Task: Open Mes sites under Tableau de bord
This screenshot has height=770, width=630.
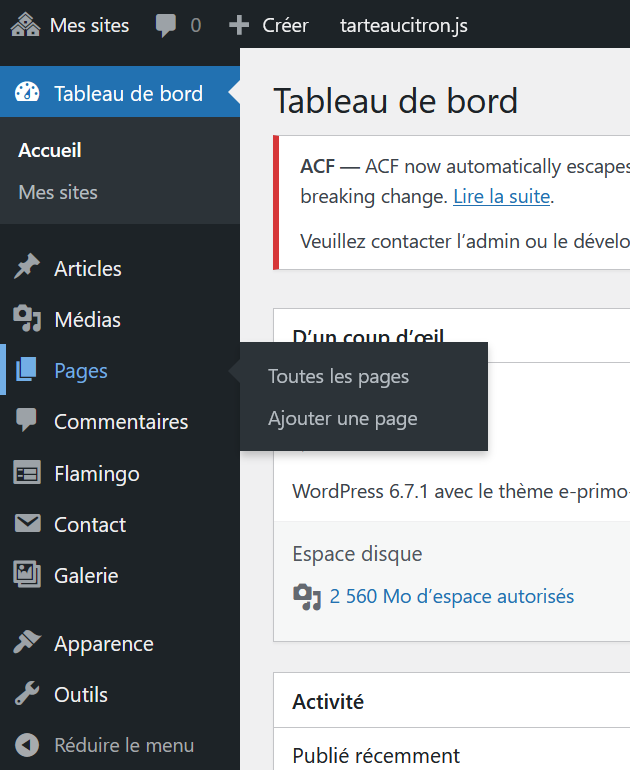Action: tap(58, 192)
